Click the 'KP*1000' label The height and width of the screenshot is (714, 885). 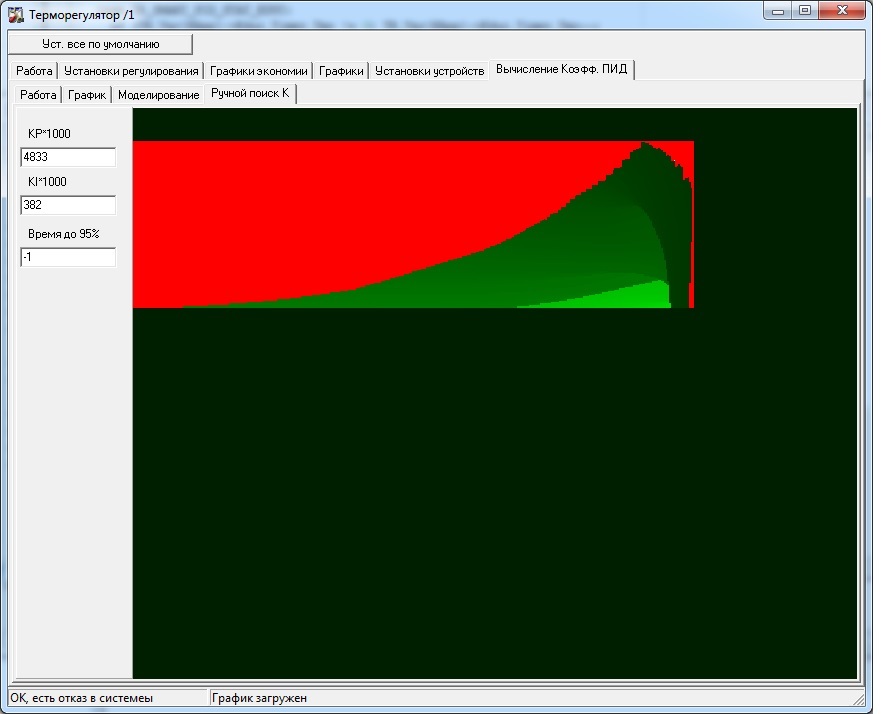click(x=49, y=134)
